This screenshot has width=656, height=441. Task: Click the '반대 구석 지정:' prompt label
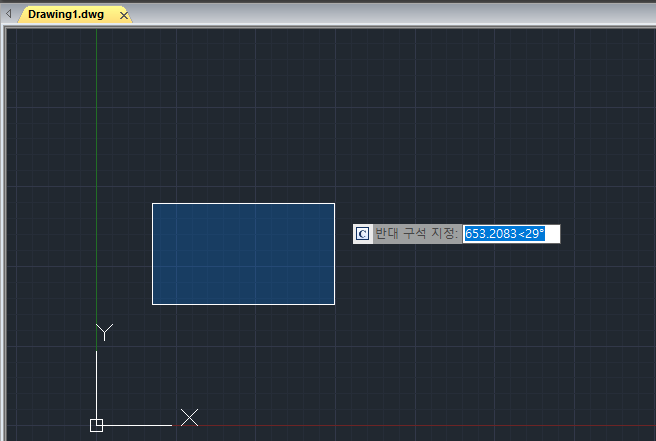point(416,233)
